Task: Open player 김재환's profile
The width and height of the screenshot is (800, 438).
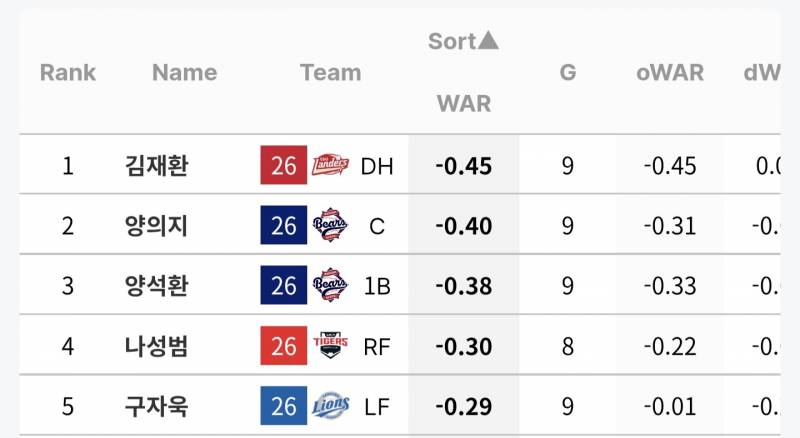Action: (x=157, y=165)
